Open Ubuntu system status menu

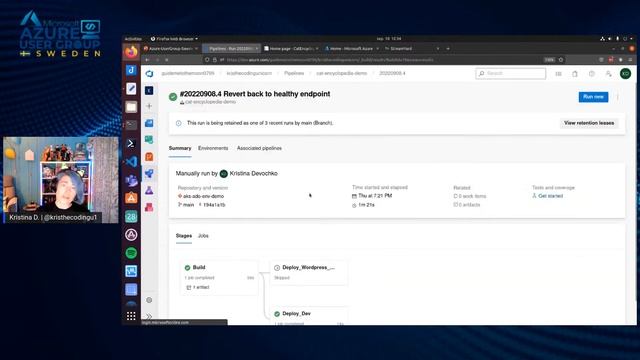tap(617, 39)
